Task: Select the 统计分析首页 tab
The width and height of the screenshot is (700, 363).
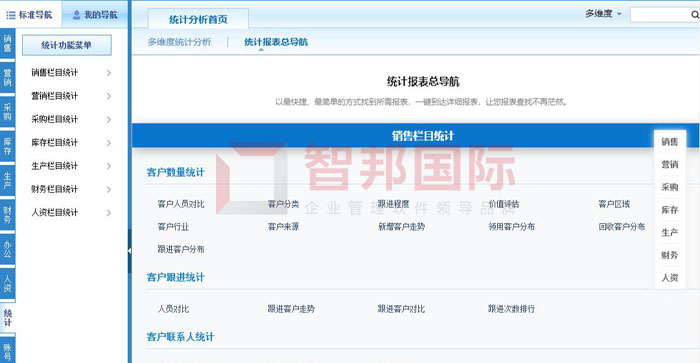Action: pyautogui.click(x=198, y=19)
